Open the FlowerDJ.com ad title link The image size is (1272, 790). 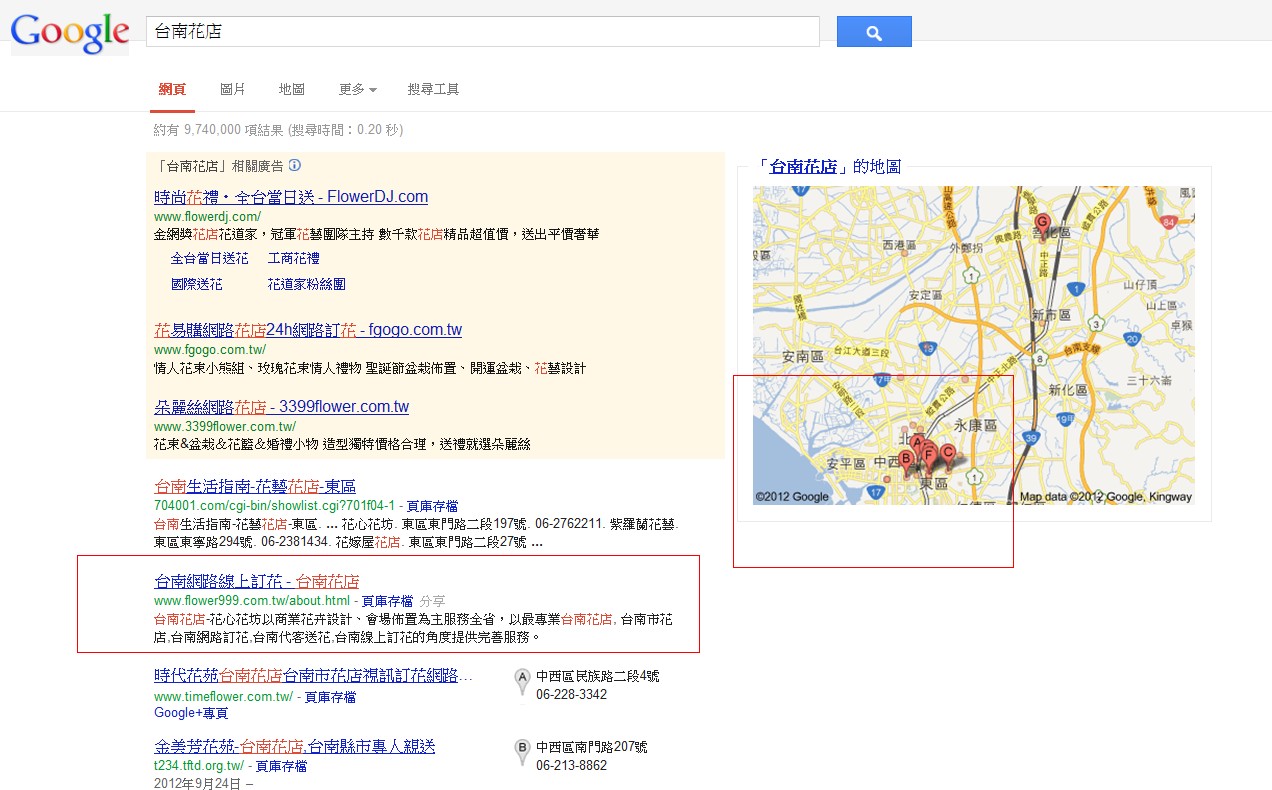(x=291, y=197)
